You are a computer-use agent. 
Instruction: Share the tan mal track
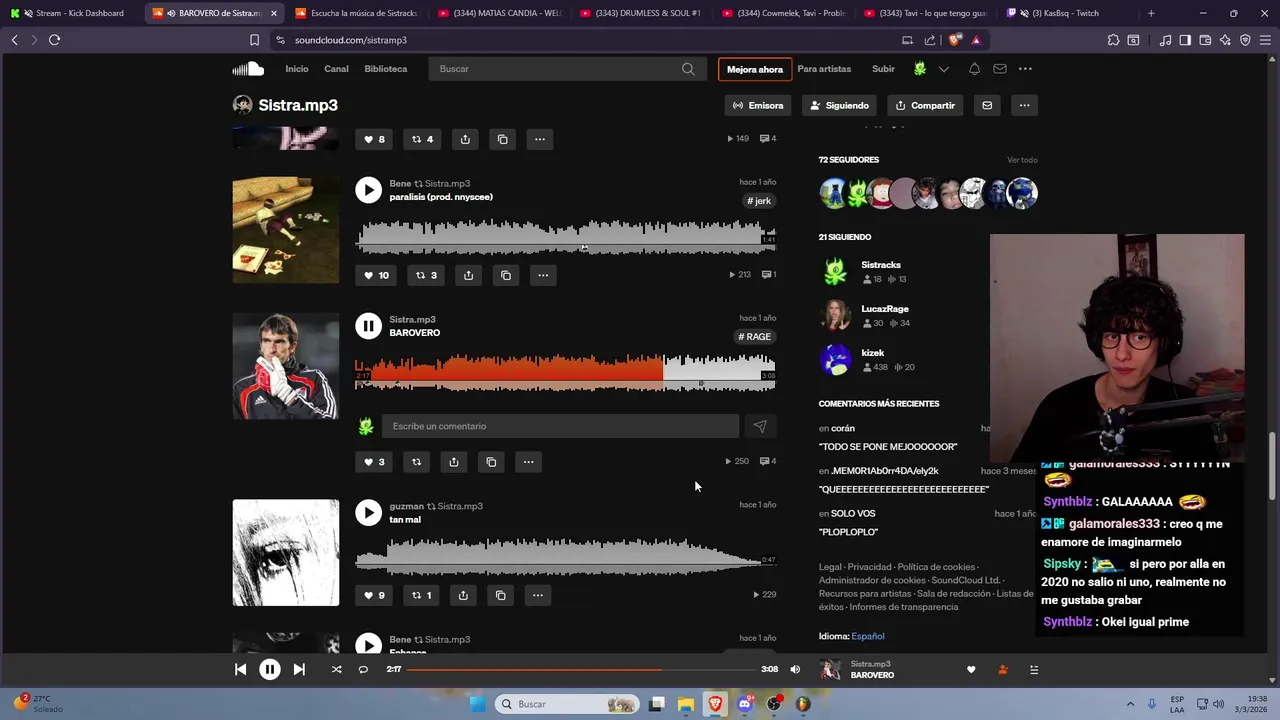pyautogui.click(x=463, y=595)
